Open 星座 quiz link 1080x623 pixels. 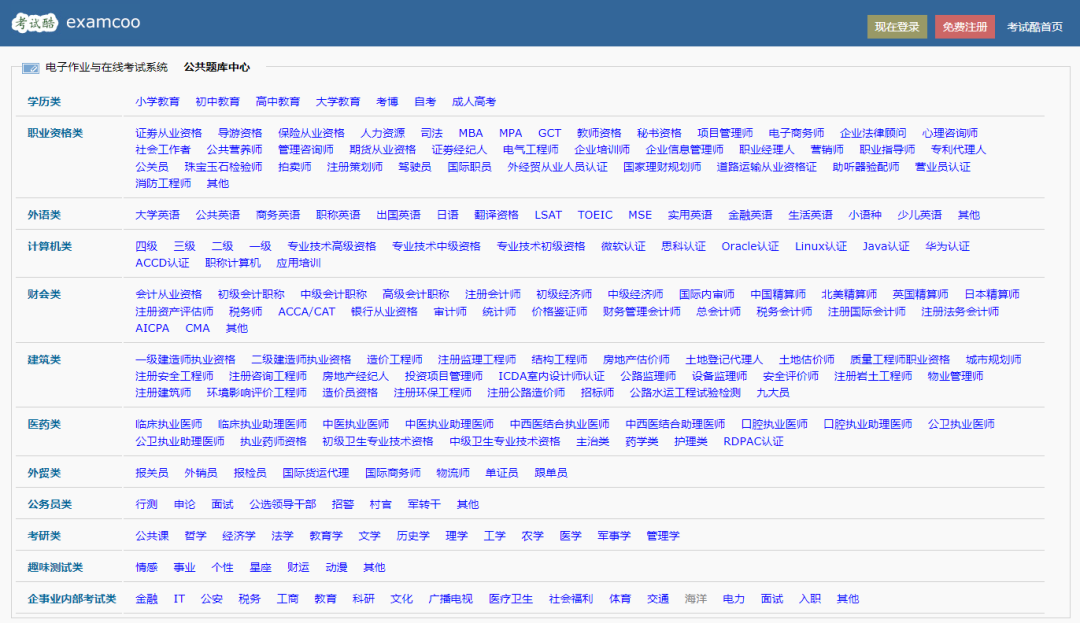click(x=260, y=567)
